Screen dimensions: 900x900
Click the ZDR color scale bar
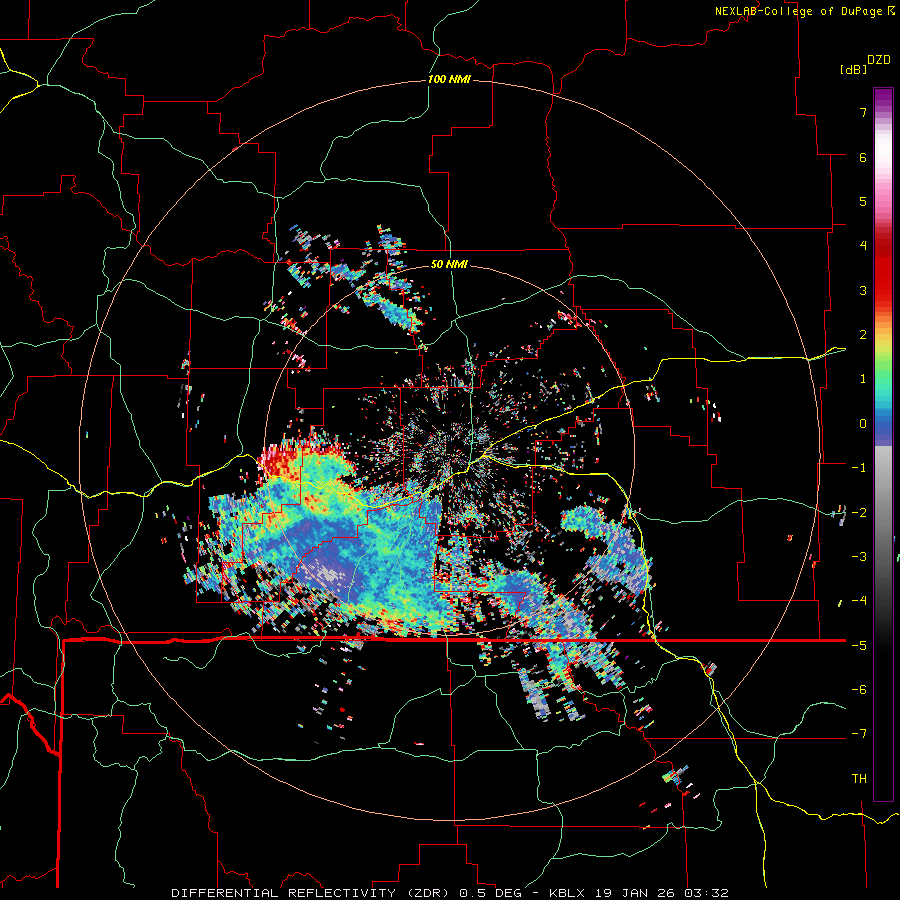point(883,444)
